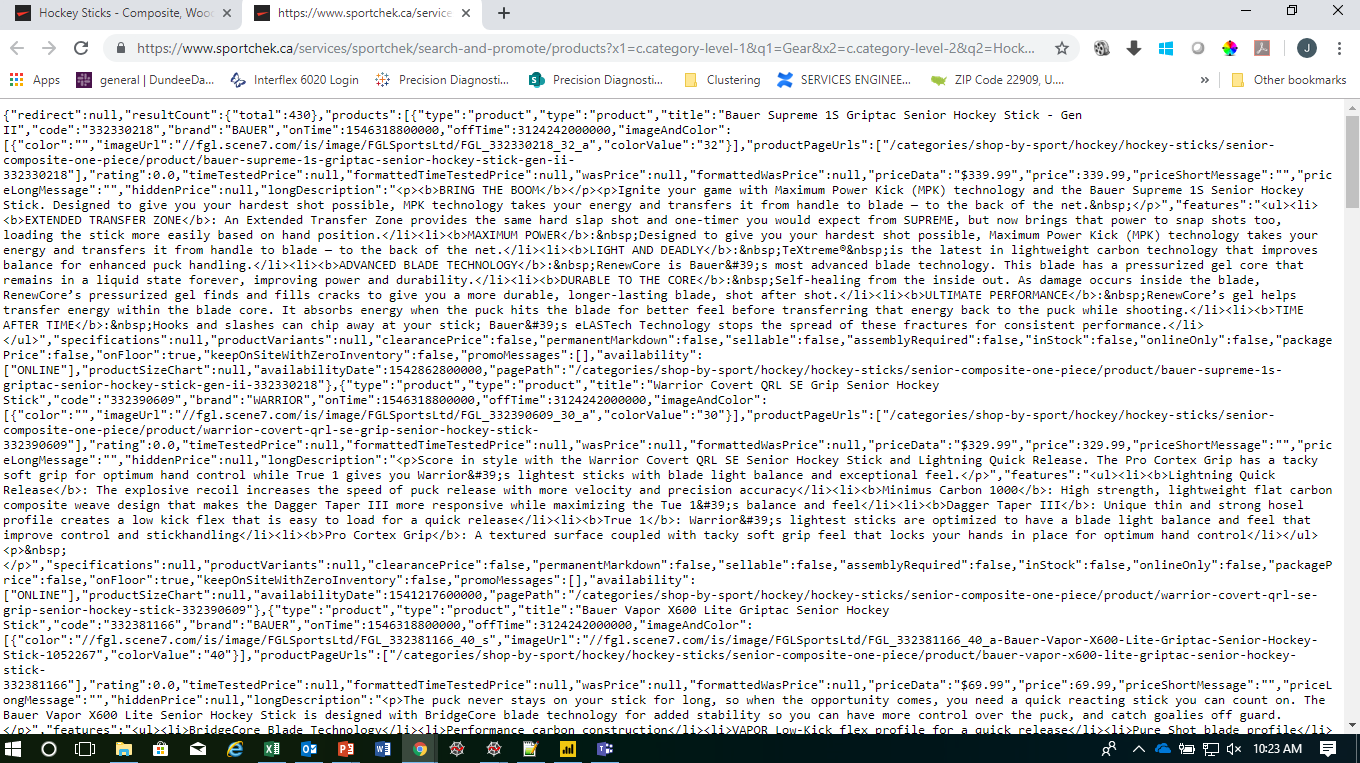Image resolution: width=1360 pixels, height=763 pixels.
Task: Open the general | DundeeDa... bookmark
Action: coord(145,80)
